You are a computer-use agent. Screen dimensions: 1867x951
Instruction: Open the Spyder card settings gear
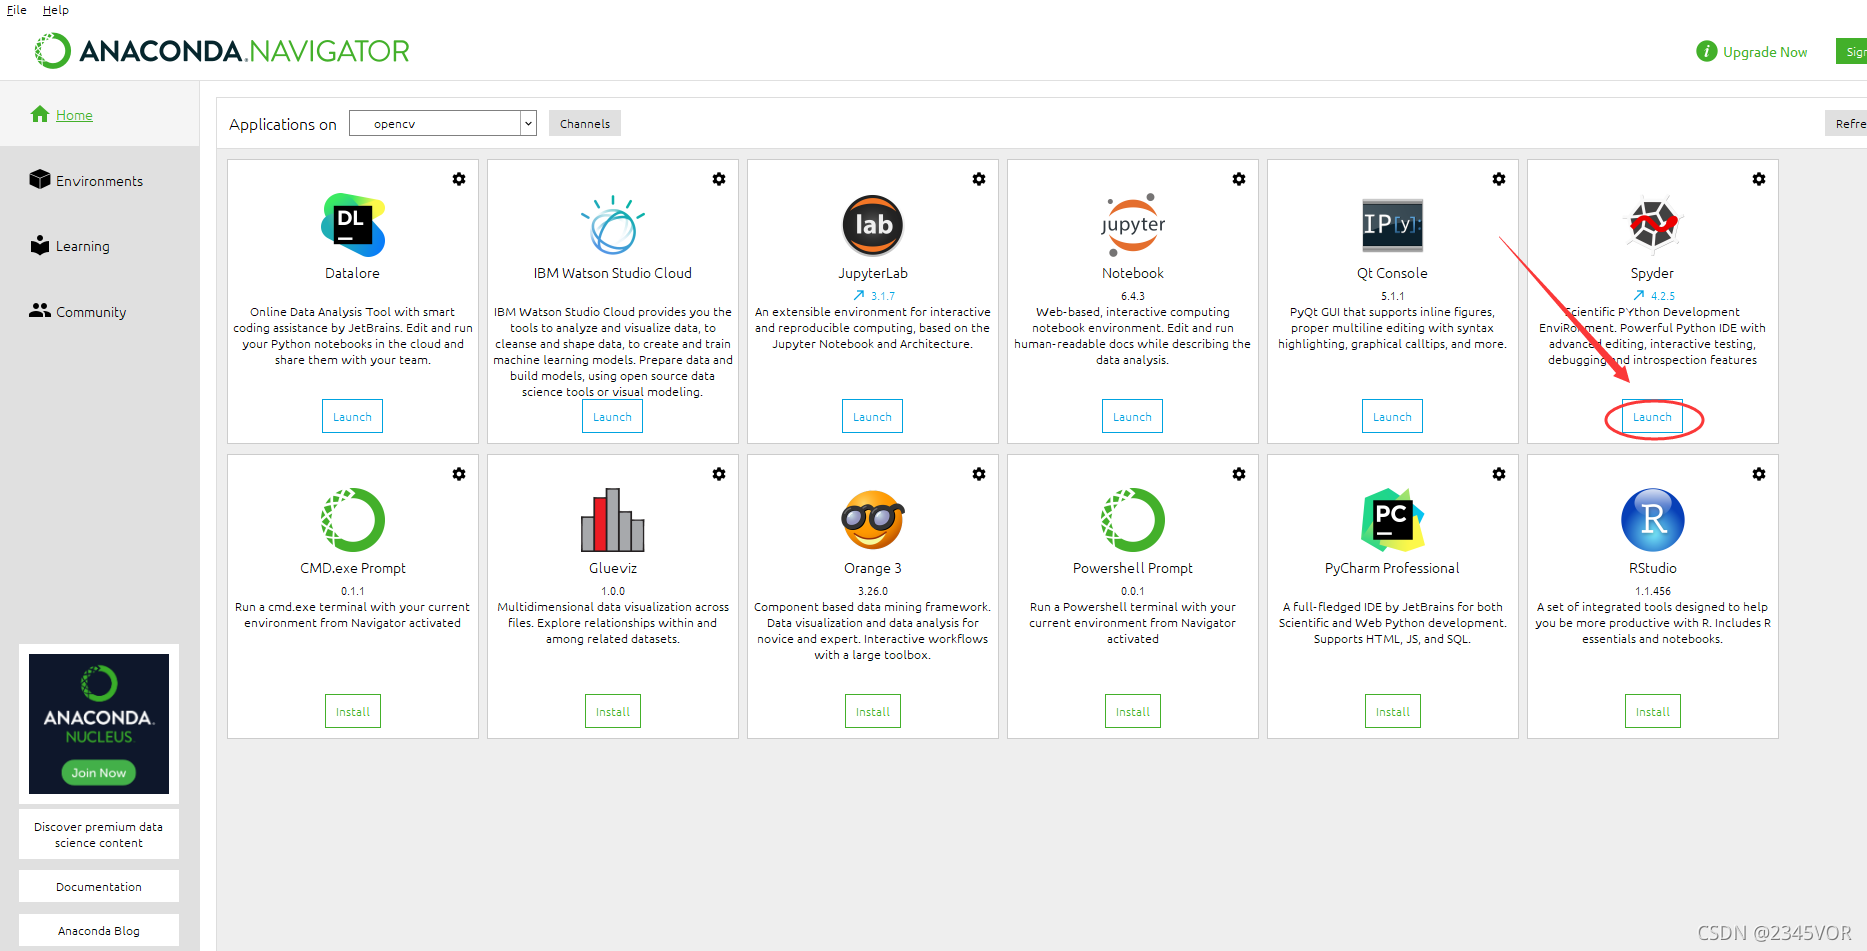1759,179
